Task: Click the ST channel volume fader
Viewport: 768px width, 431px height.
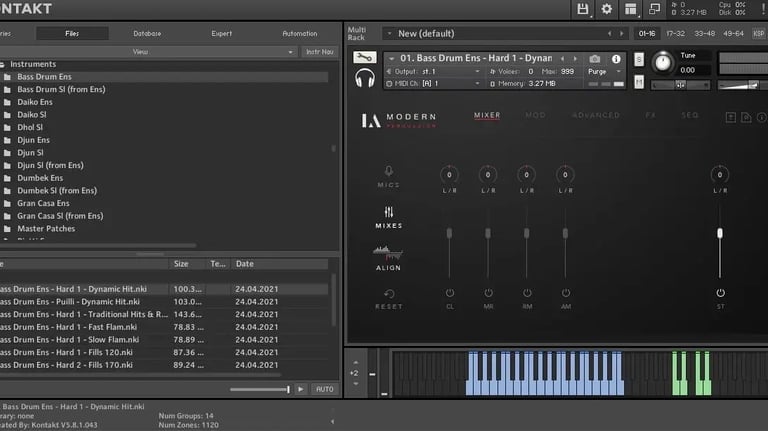Action: click(720, 234)
